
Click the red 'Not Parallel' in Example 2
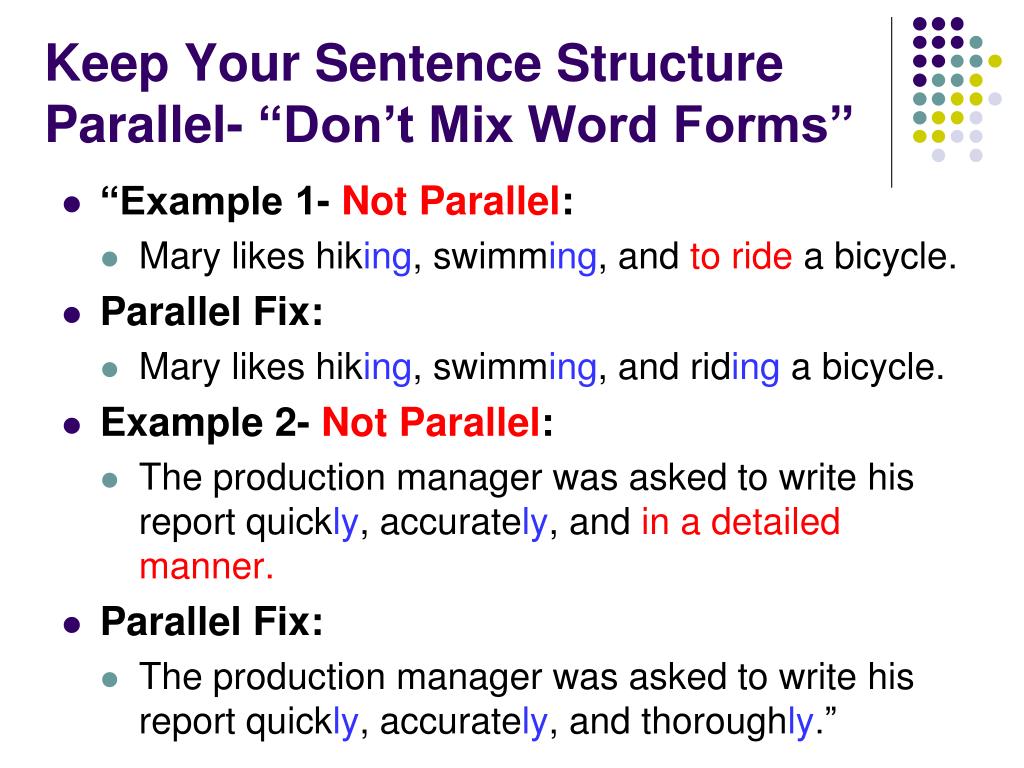[431, 422]
